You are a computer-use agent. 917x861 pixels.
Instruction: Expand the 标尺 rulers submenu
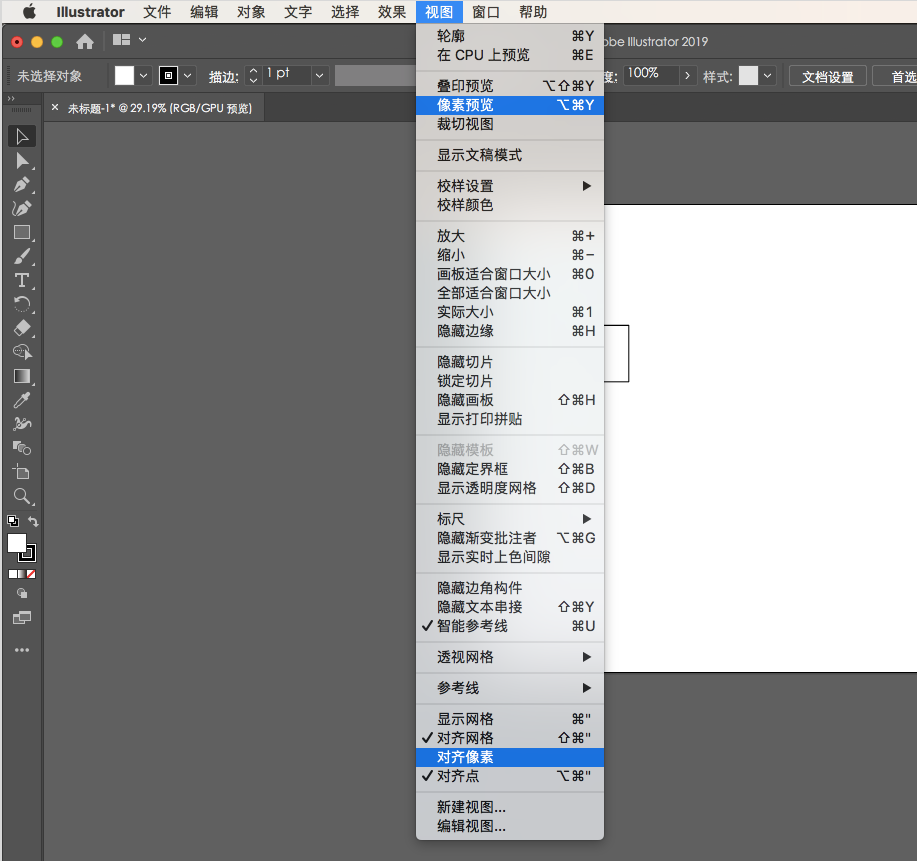[510, 519]
